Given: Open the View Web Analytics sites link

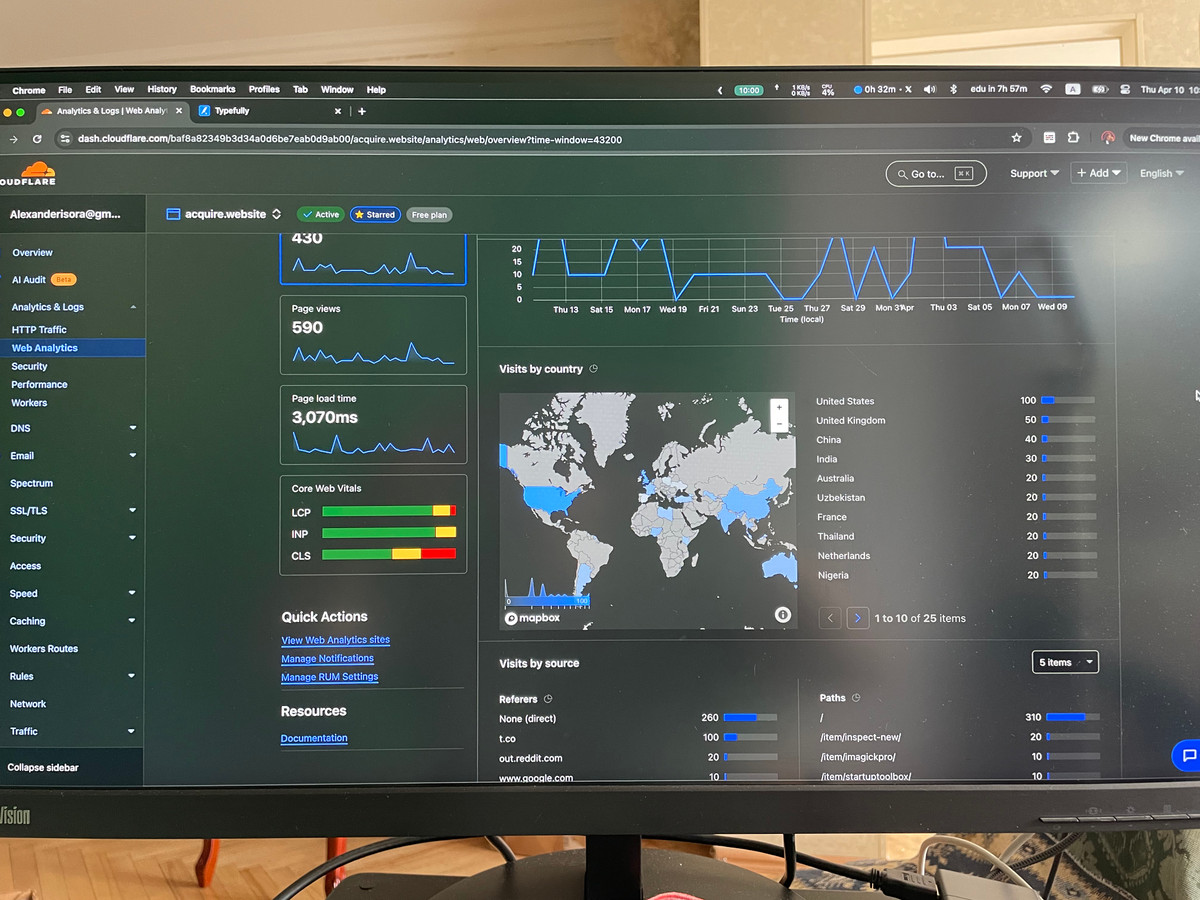Looking at the screenshot, I should [x=335, y=640].
